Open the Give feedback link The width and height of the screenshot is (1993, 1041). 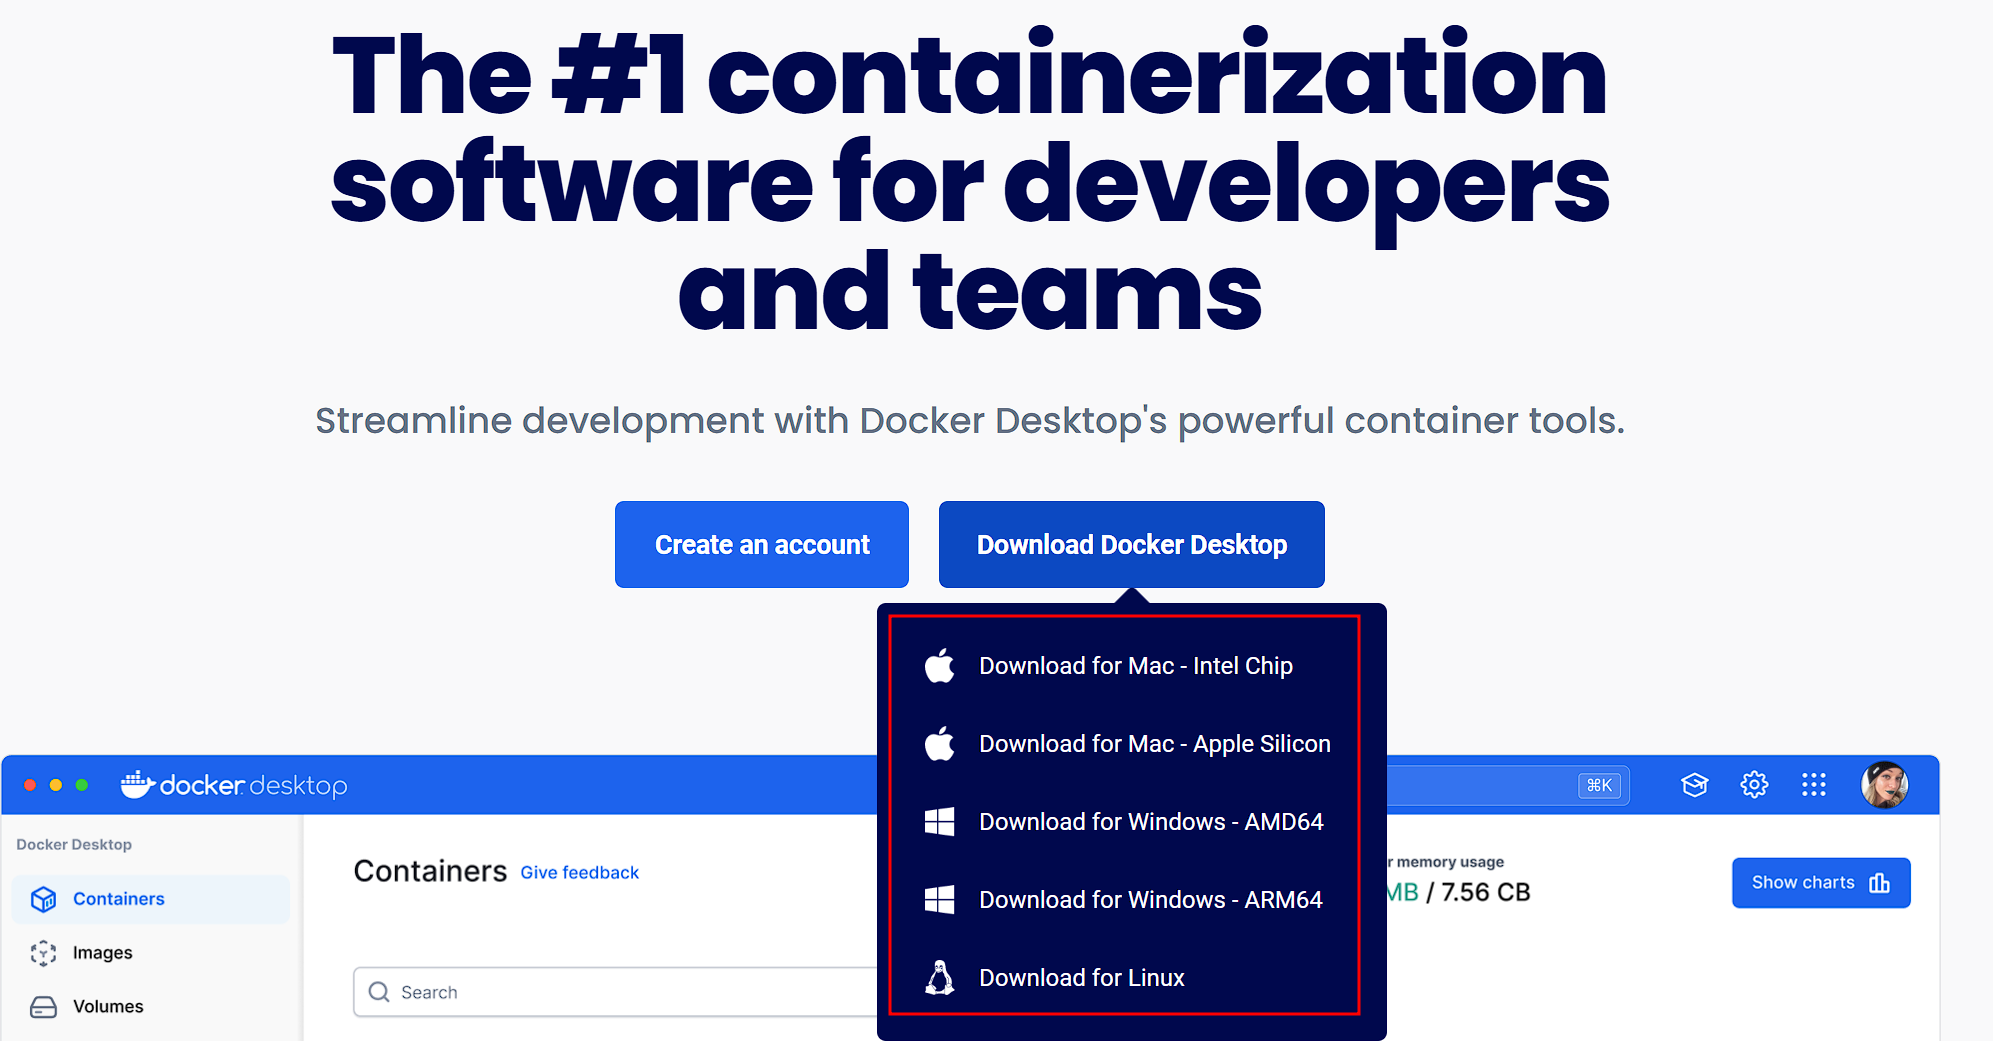(x=580, y=872)
